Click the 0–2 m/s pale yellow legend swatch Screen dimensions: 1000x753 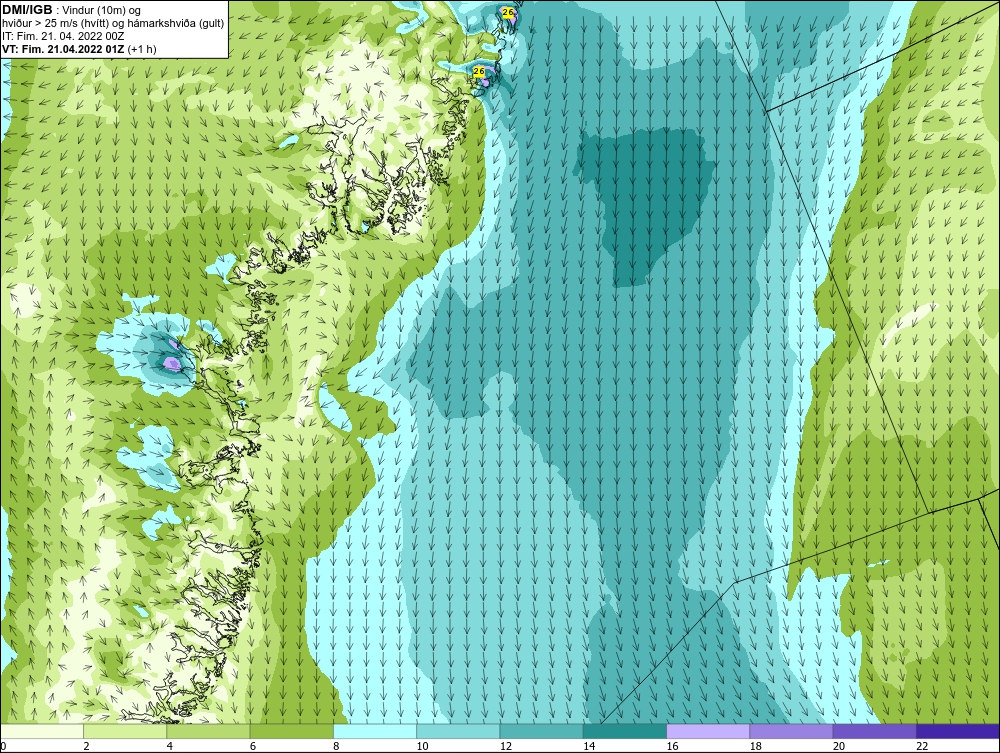(x=41, y=731)
